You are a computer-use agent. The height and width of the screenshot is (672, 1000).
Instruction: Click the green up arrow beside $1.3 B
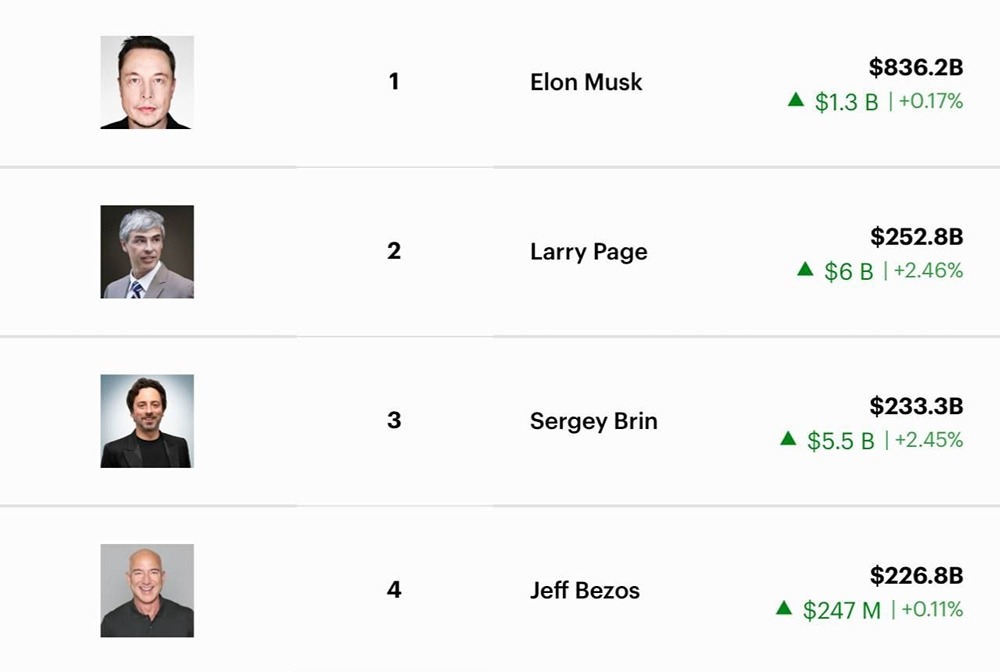(796, 99)
